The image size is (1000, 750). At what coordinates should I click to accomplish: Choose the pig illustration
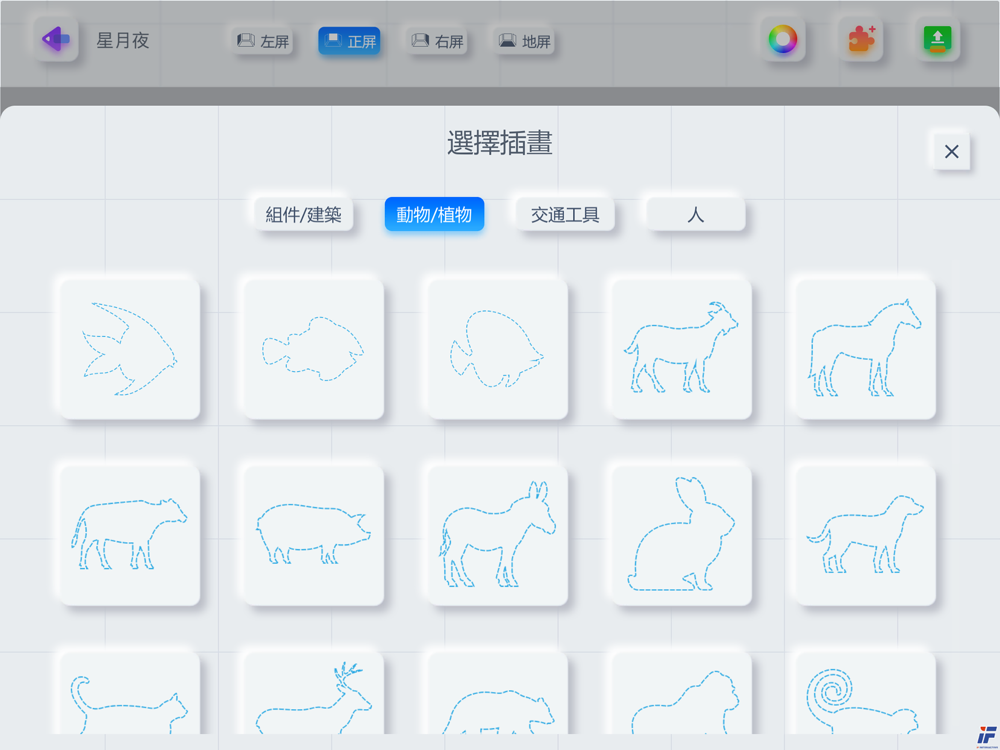(314, 535)
